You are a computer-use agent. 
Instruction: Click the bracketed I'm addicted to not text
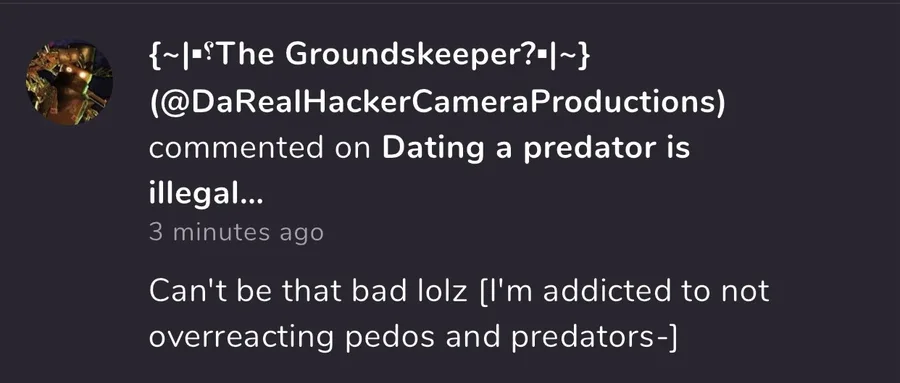(x=624, y=291)
